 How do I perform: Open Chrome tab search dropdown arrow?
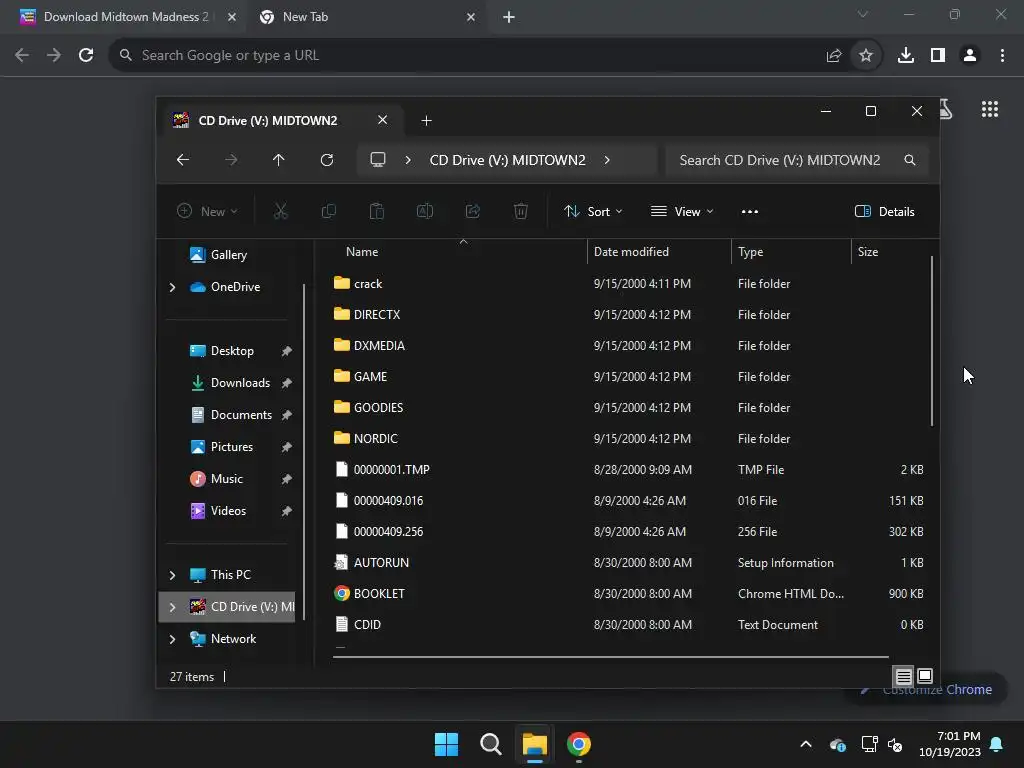(863, 14)
